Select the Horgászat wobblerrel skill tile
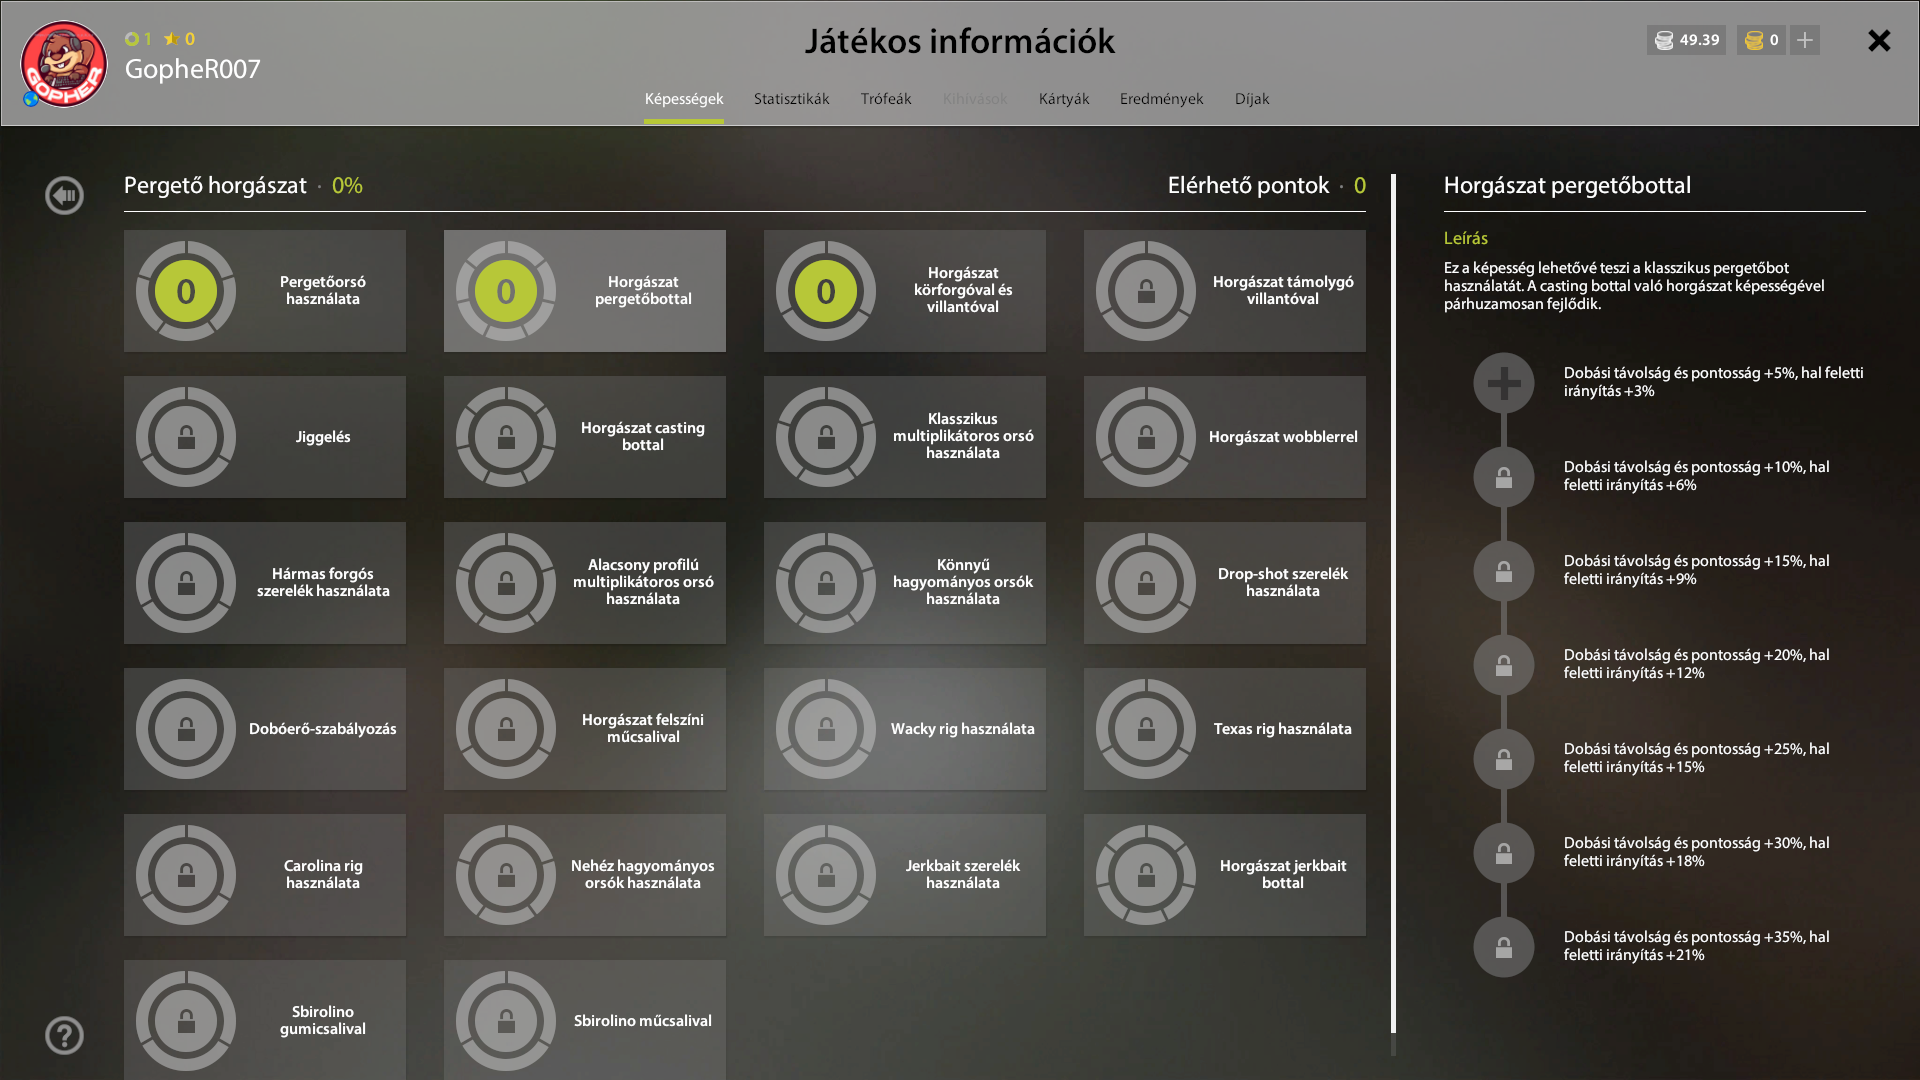The width and height of the screenshot is (1920, 1080). coord(1224,437)
